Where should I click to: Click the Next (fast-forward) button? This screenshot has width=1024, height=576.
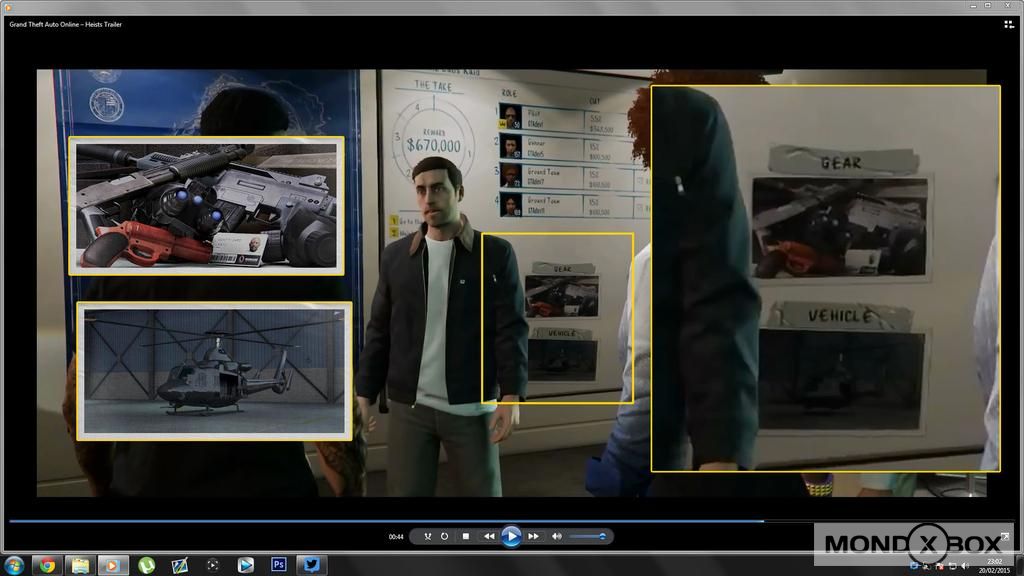534,537
